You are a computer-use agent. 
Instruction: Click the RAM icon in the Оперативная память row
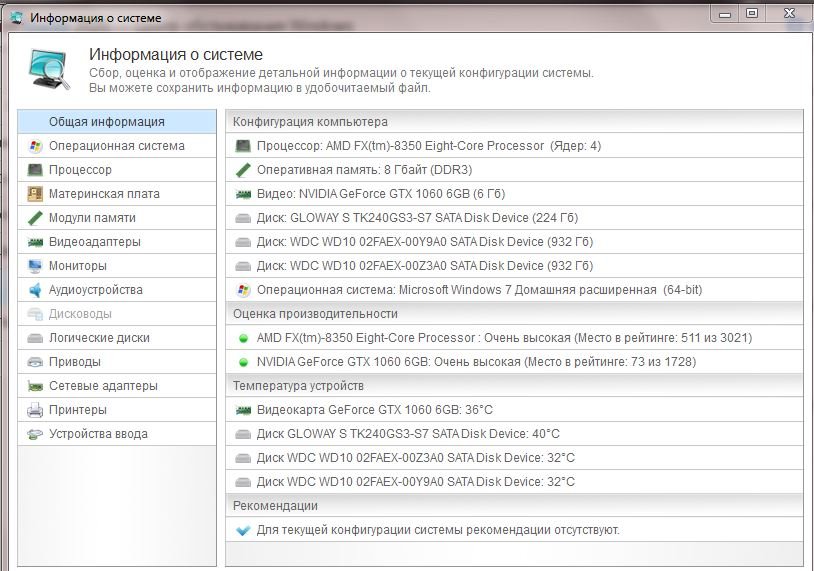tap(242, 170)
